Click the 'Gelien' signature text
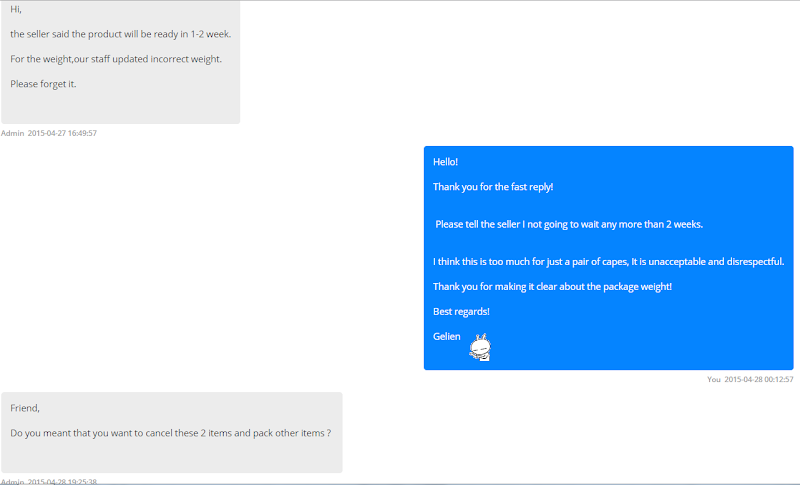Viewport: 800px width, 485px height. click(446, 337)
